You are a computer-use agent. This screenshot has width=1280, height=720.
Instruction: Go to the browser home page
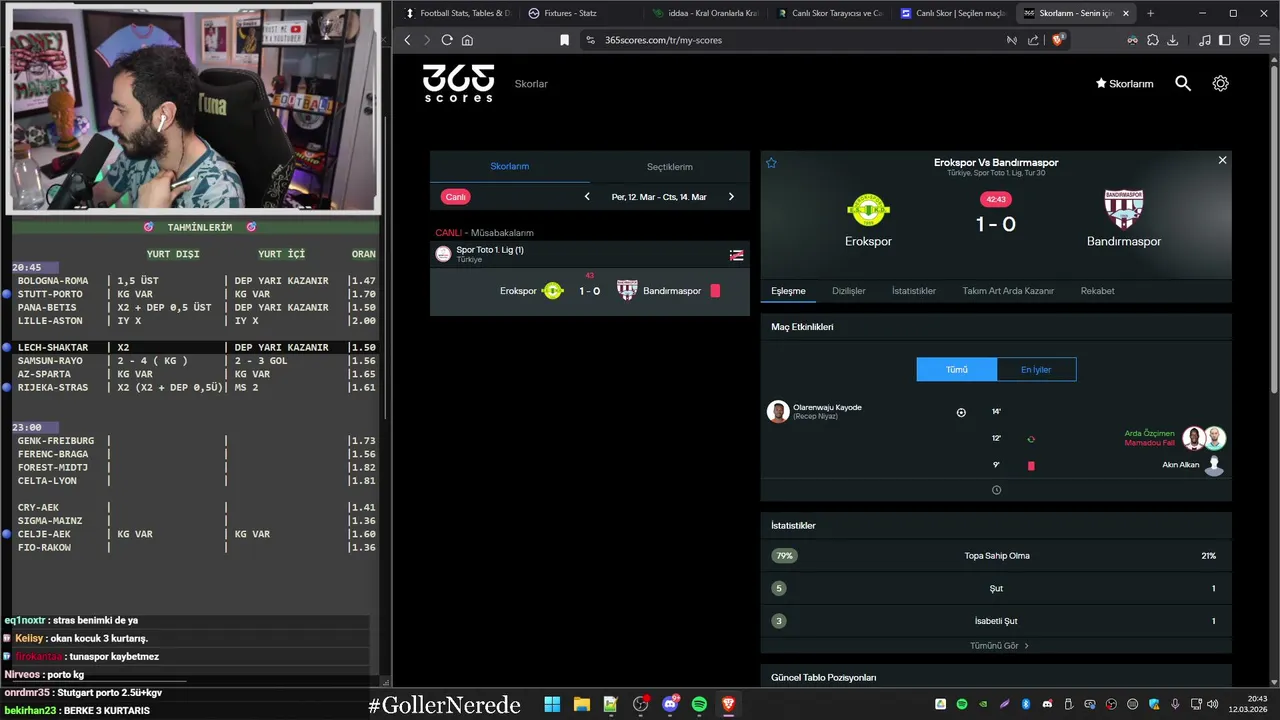point(467,40)
